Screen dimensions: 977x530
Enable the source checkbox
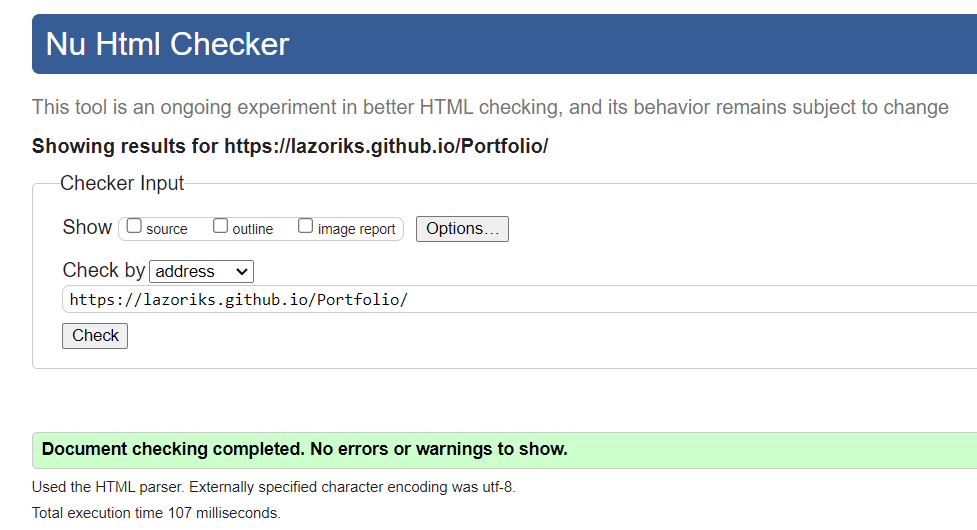134,226
